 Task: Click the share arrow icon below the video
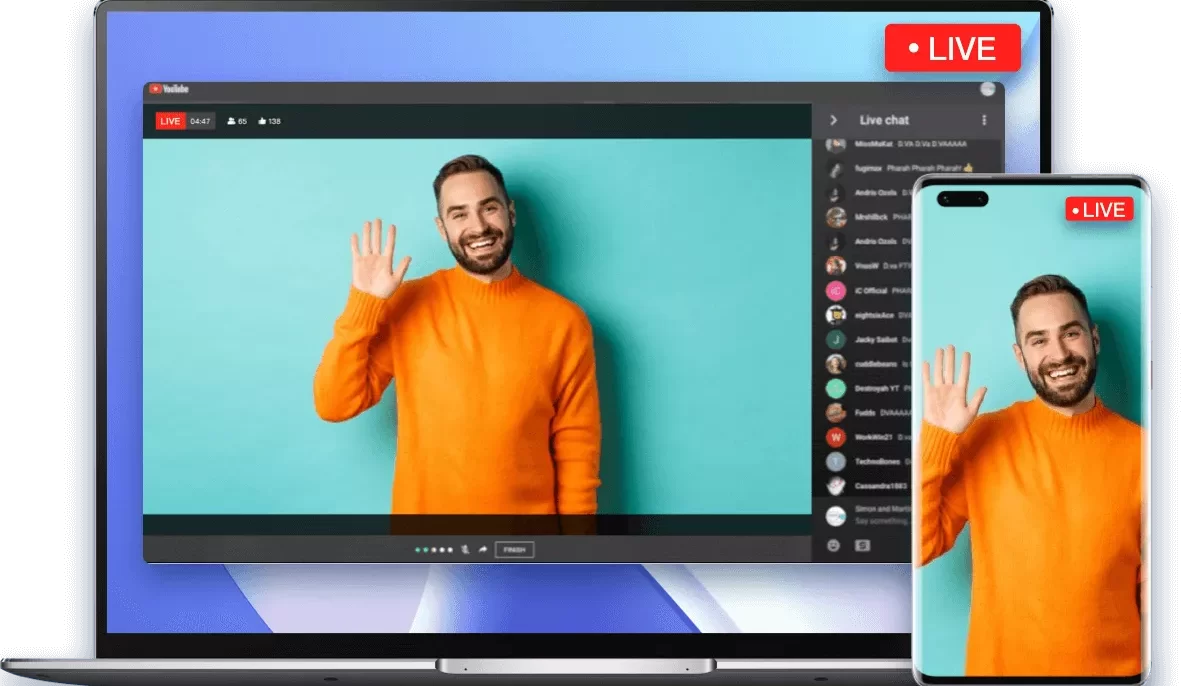pyautogui.click(x=482, y=549)
